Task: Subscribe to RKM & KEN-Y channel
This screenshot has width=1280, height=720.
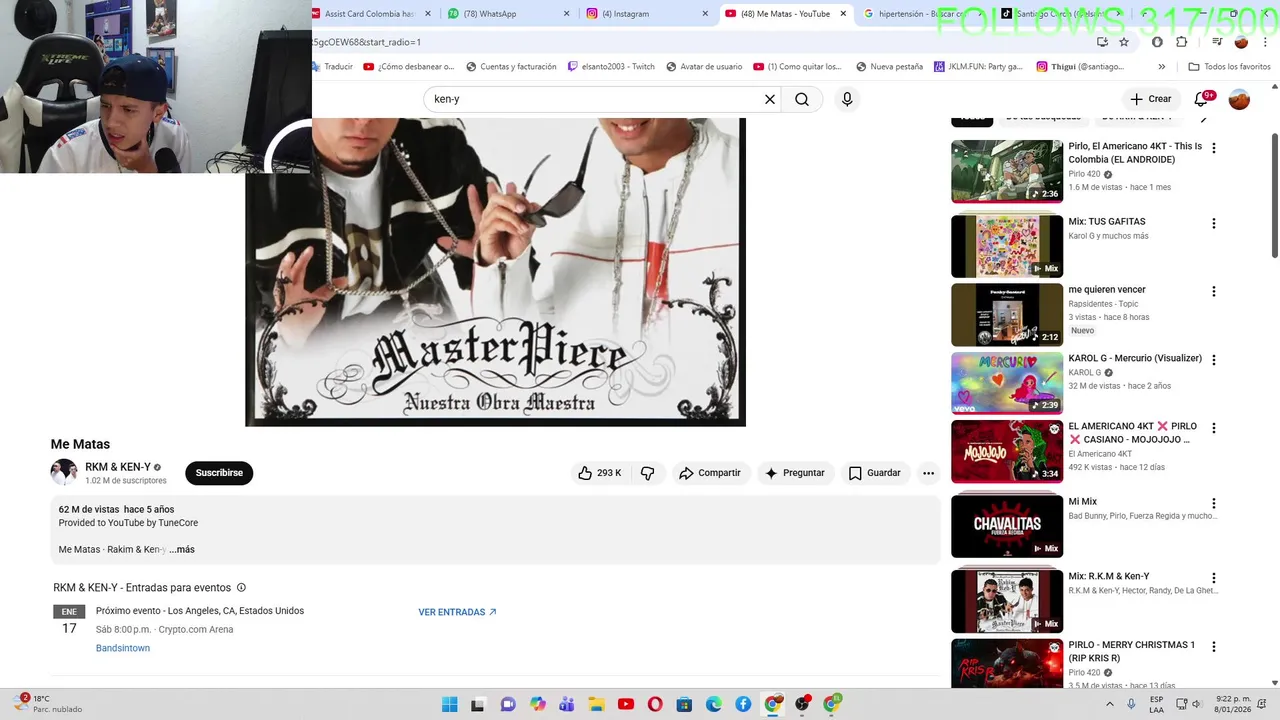Action: click(219, 473)
